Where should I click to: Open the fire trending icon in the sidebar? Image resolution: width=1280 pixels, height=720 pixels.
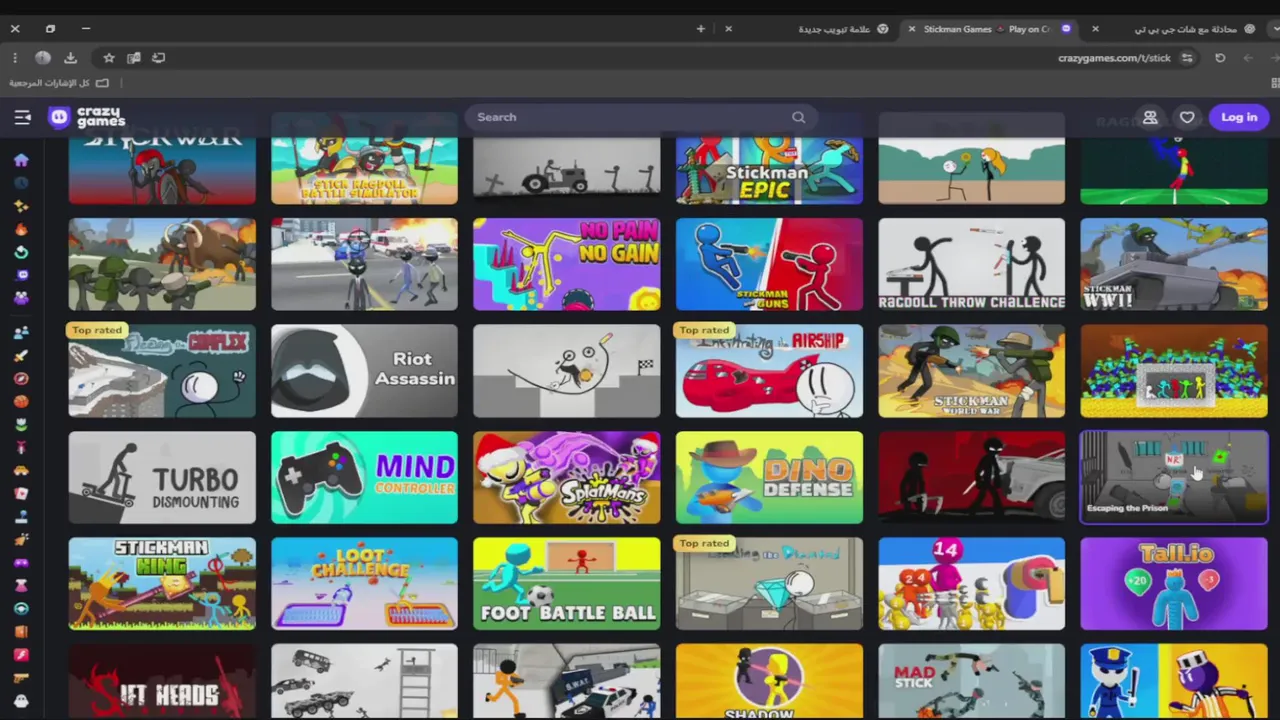(x=21, y=229)
